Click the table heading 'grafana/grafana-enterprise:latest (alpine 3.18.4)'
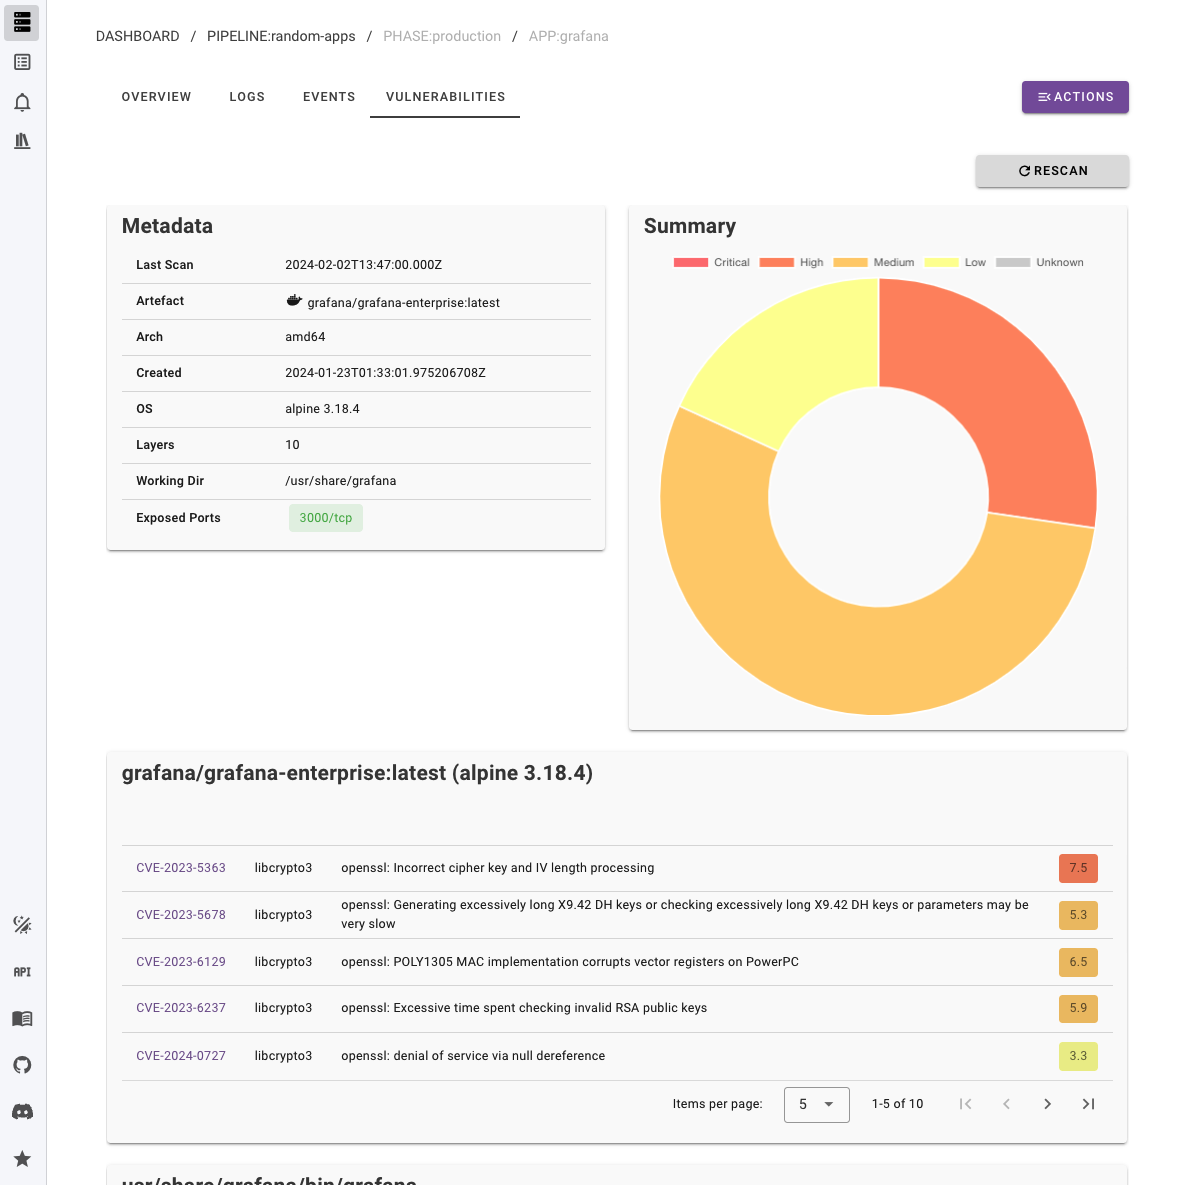1184x1185 pixels. coord(357,773)
